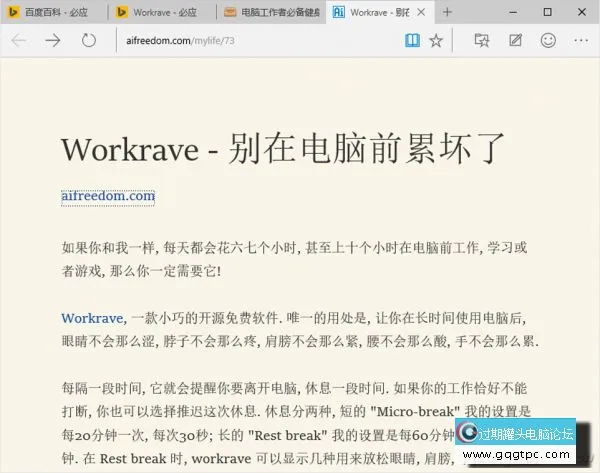Refresh the current page
Viewport: 600px width, 473px height.
point(89,40)
